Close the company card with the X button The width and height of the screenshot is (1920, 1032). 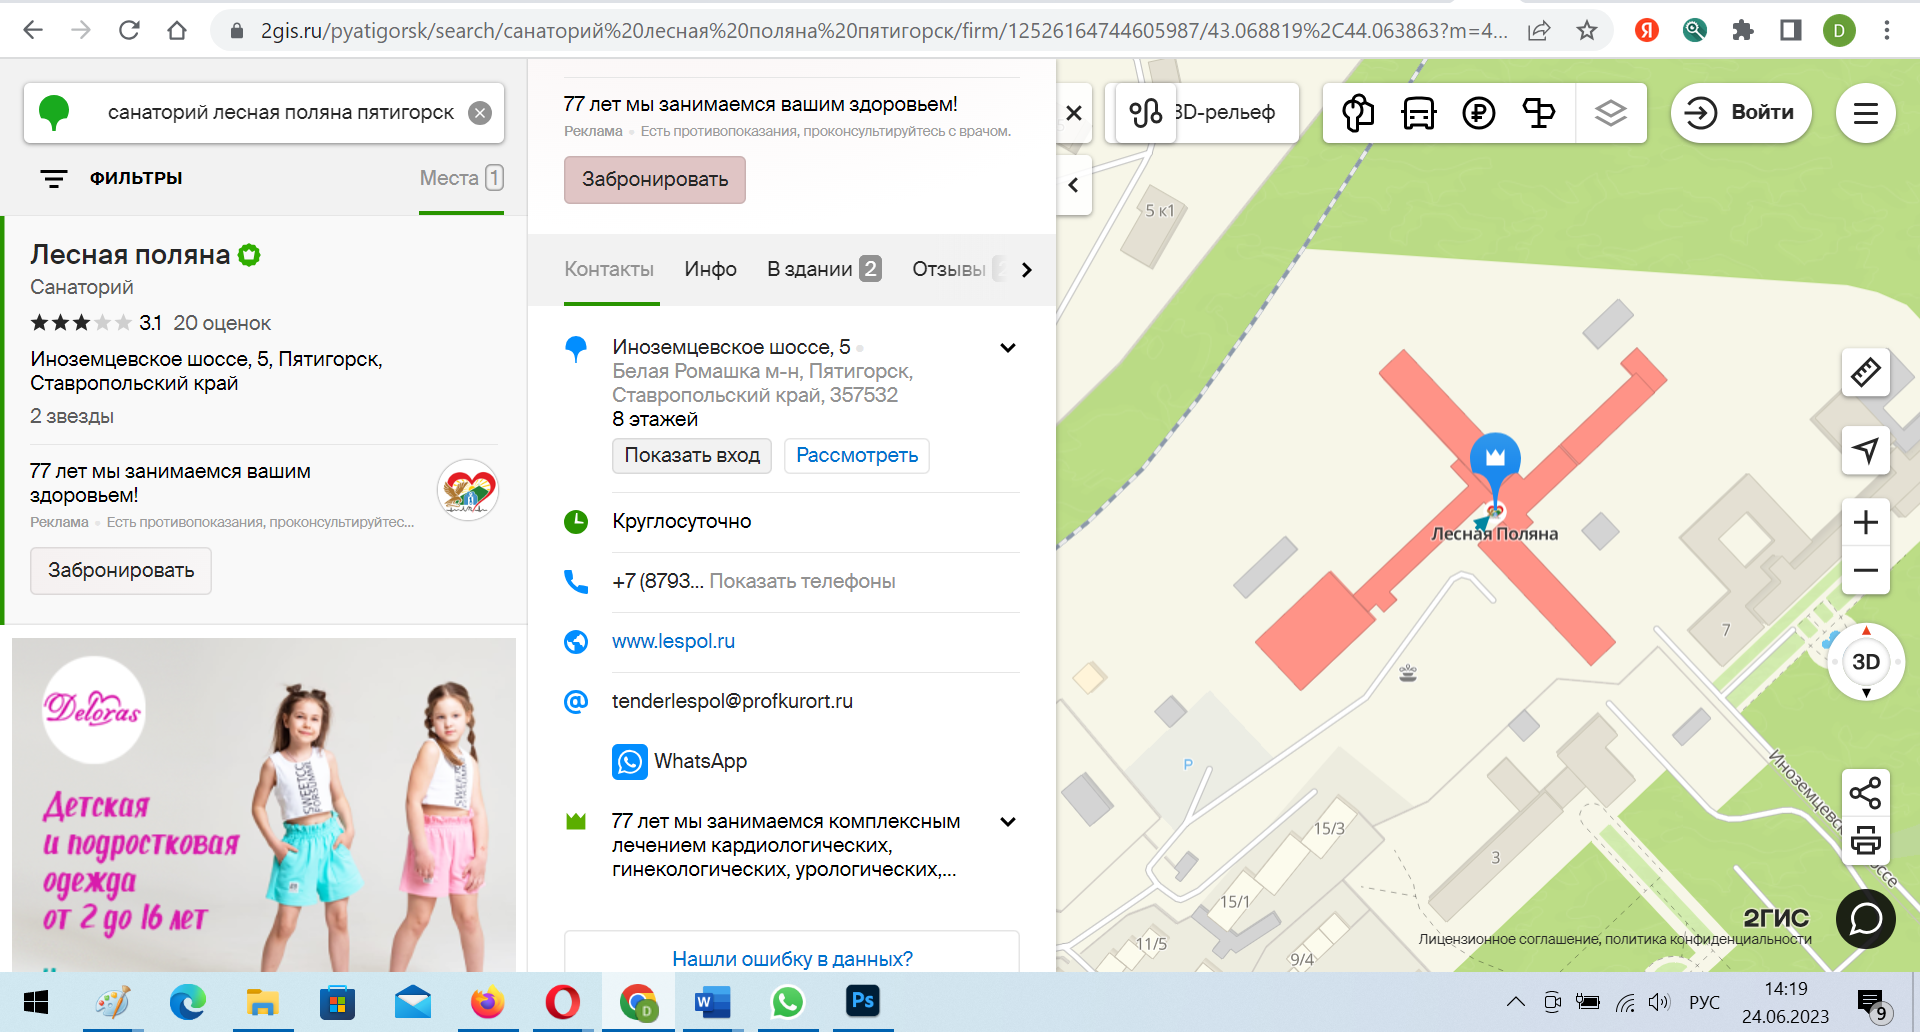[1074, 113]
